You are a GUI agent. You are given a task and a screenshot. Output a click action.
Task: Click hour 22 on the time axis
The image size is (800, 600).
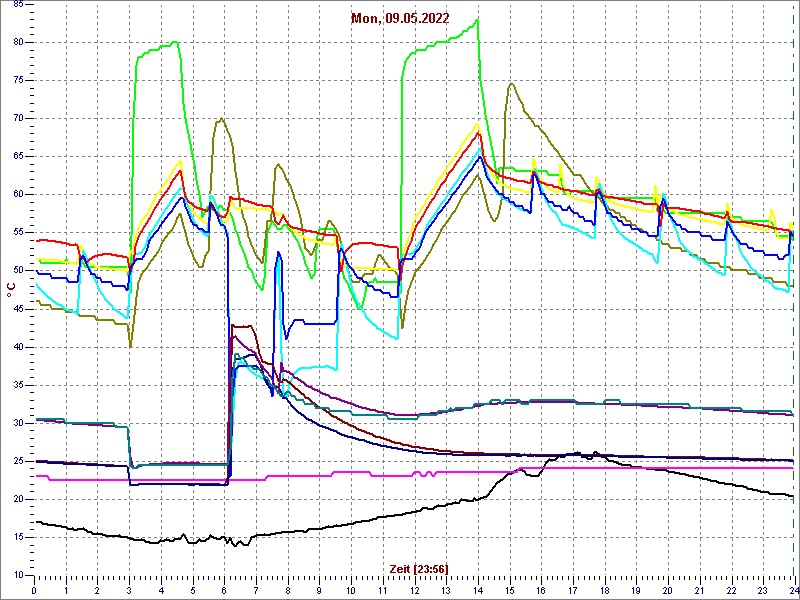[x=731, y=590]
